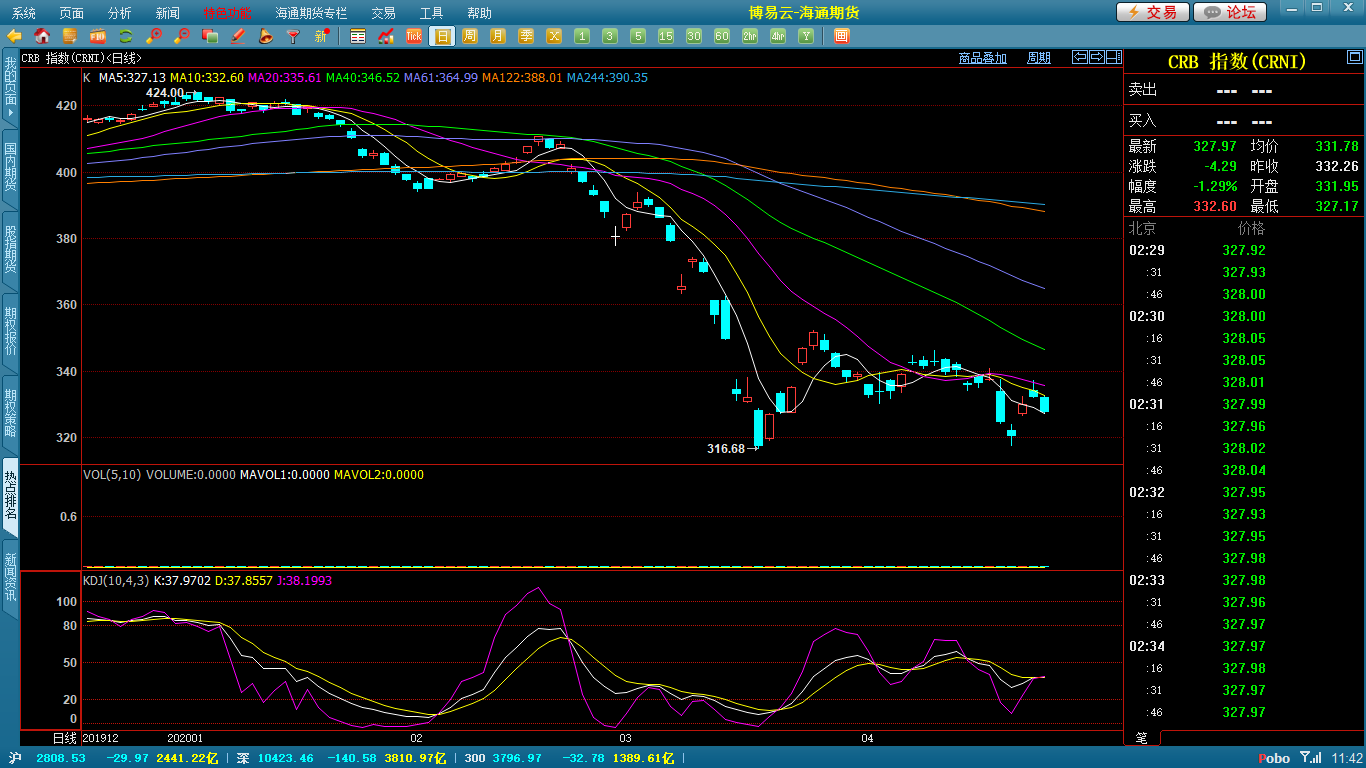The height and width of the screenshot is (768, 1366).
Task: Click the yellow back arrow icon
Action: pyautogui.click(x=14, y=36)
